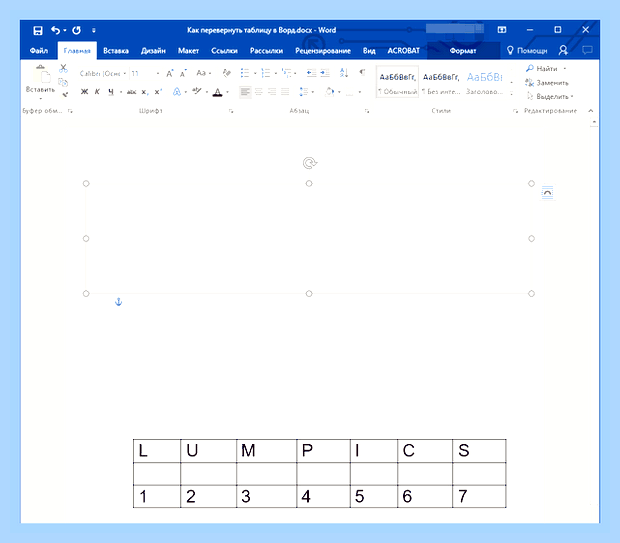Click the Вставить paste button

tap(40, 79)
